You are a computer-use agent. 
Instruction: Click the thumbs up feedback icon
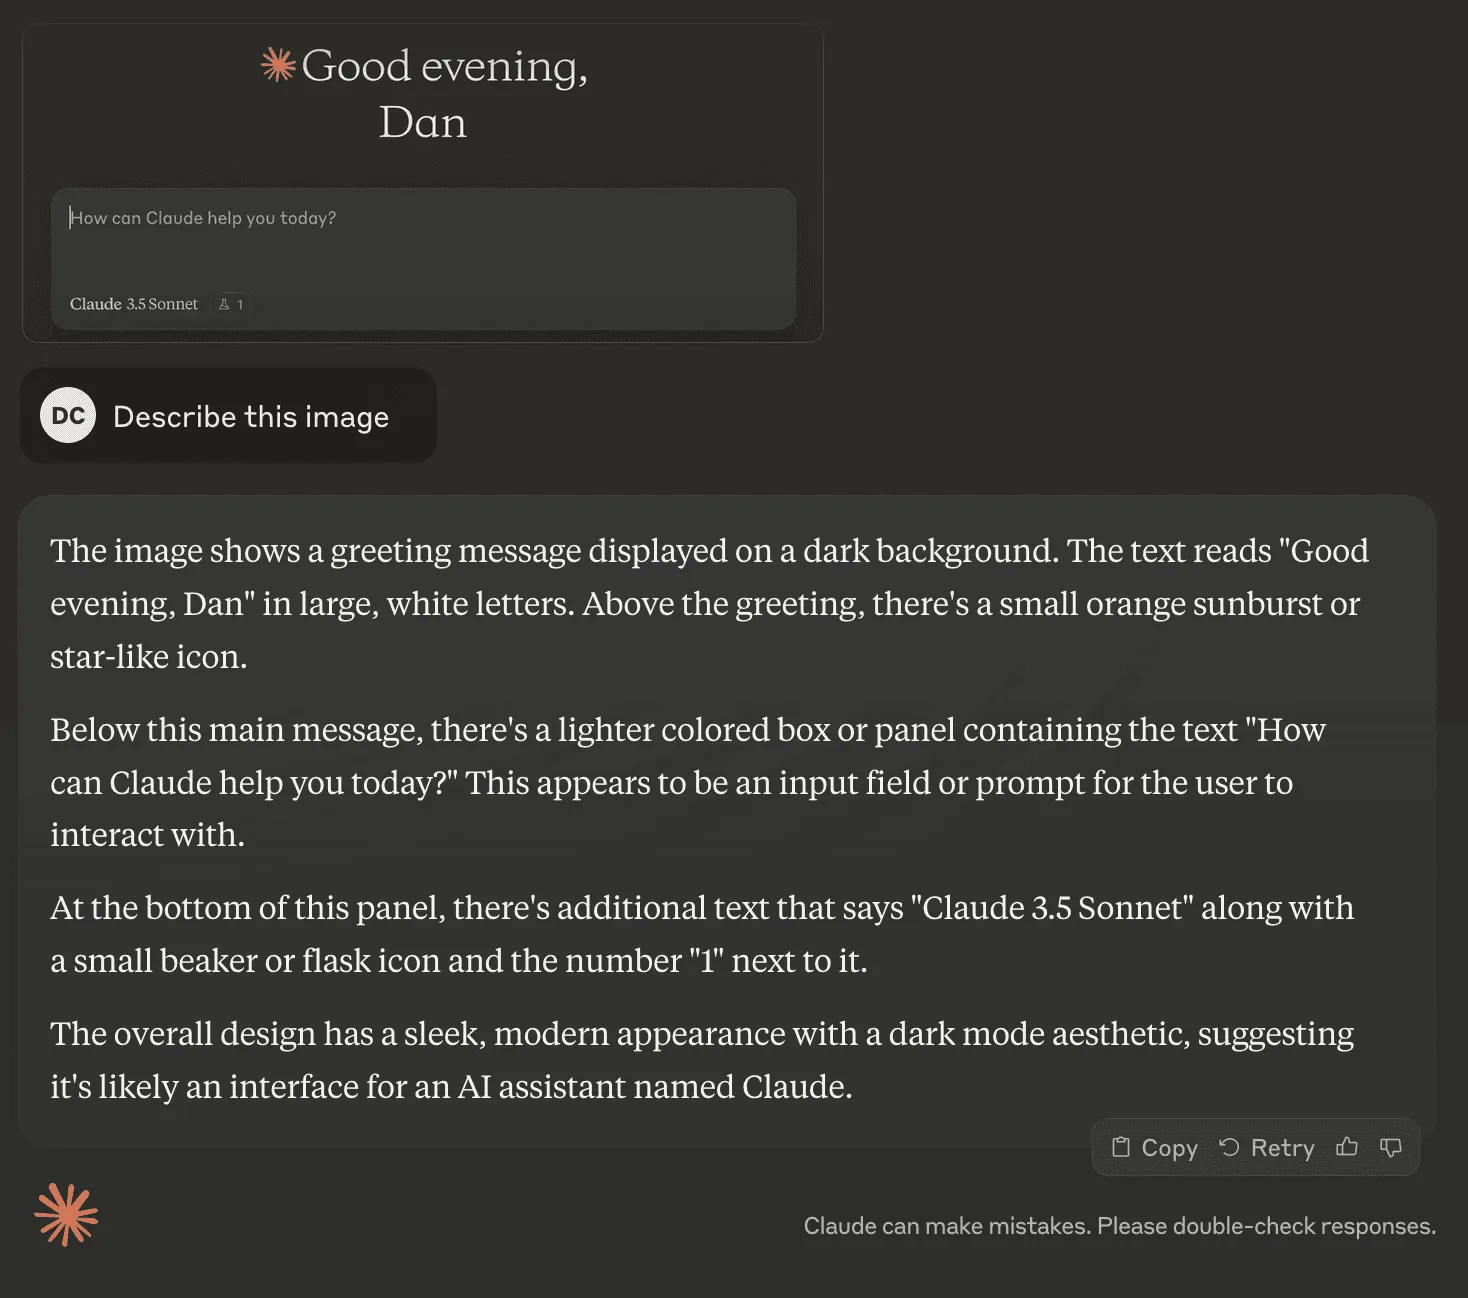[1347, 1147]
